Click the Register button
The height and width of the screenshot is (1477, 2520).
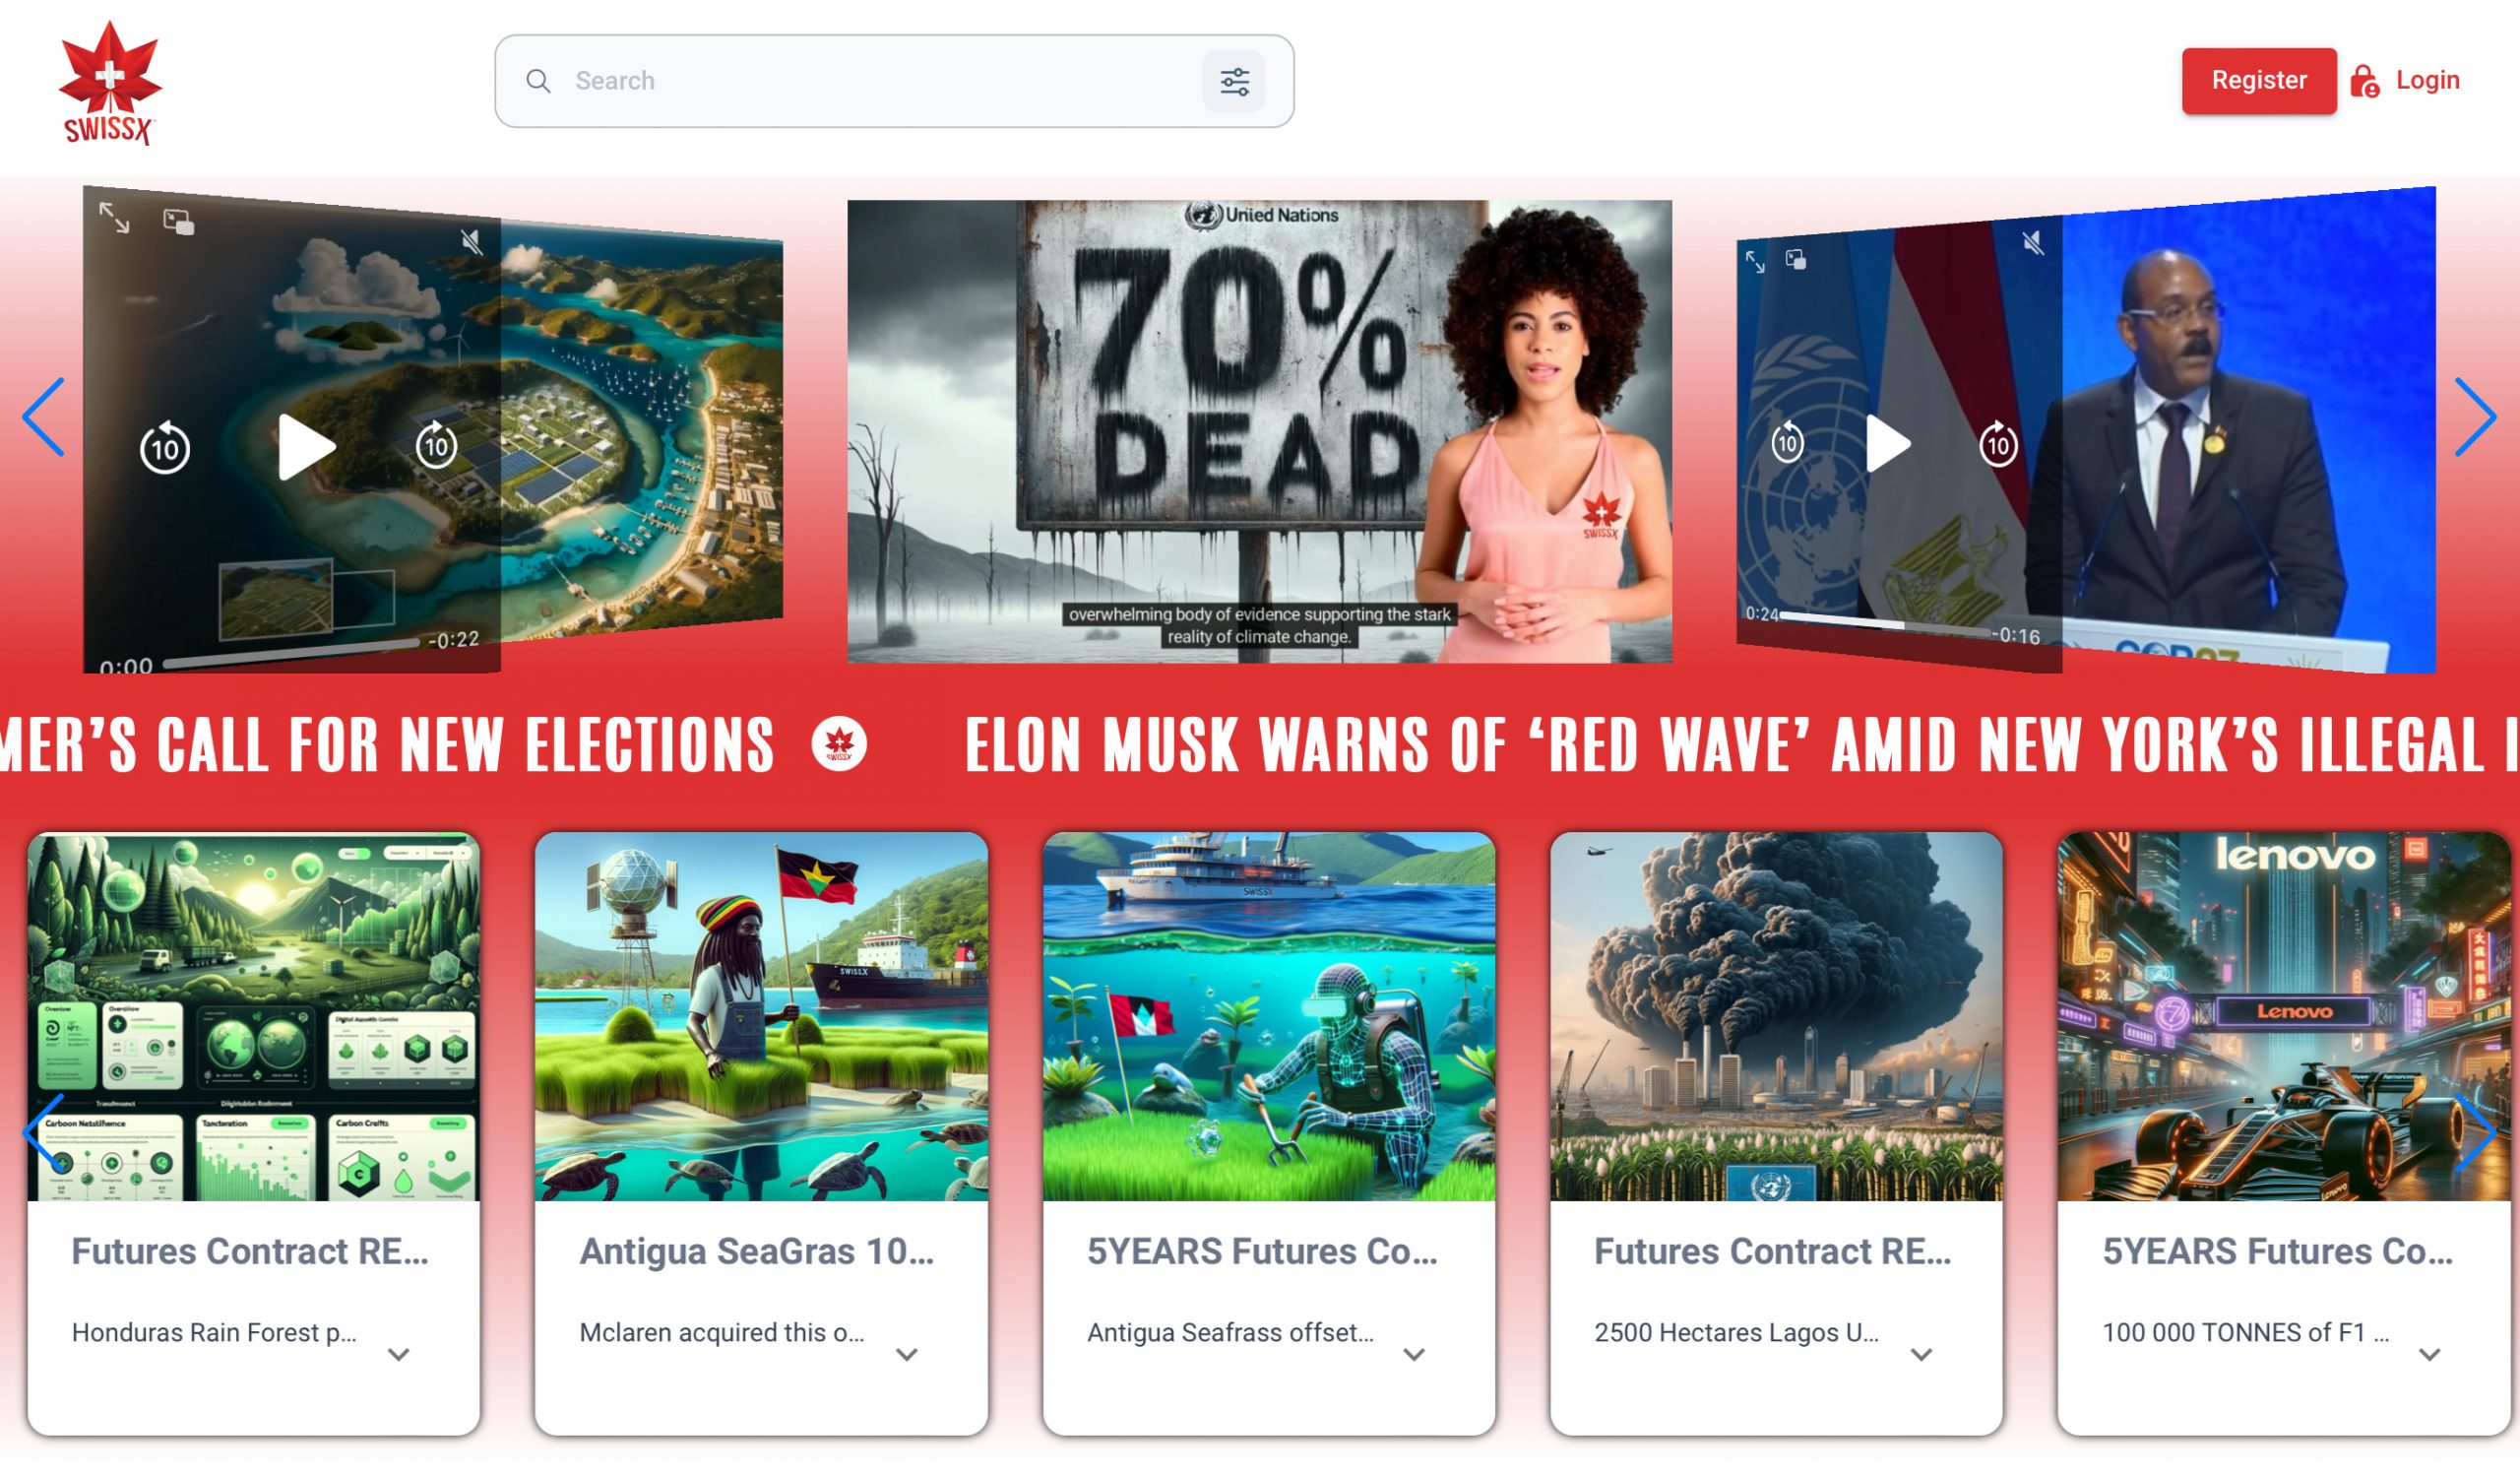coord(2259,81)
